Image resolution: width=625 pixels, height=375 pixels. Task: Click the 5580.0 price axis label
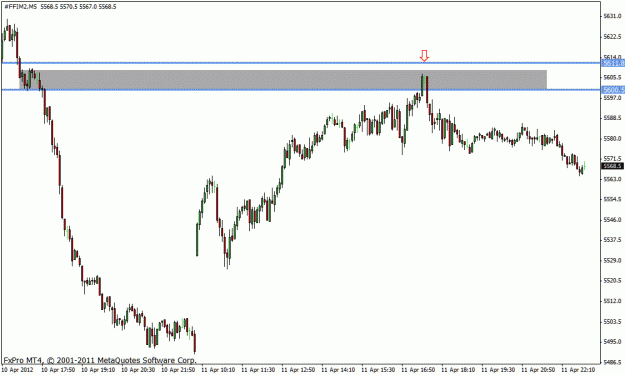click(613, 139)
